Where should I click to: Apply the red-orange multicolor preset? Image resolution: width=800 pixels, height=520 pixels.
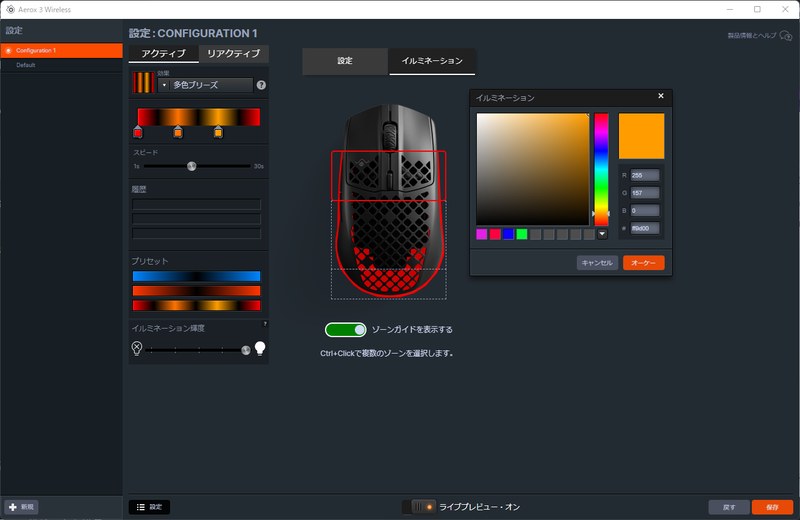[196, 306]
